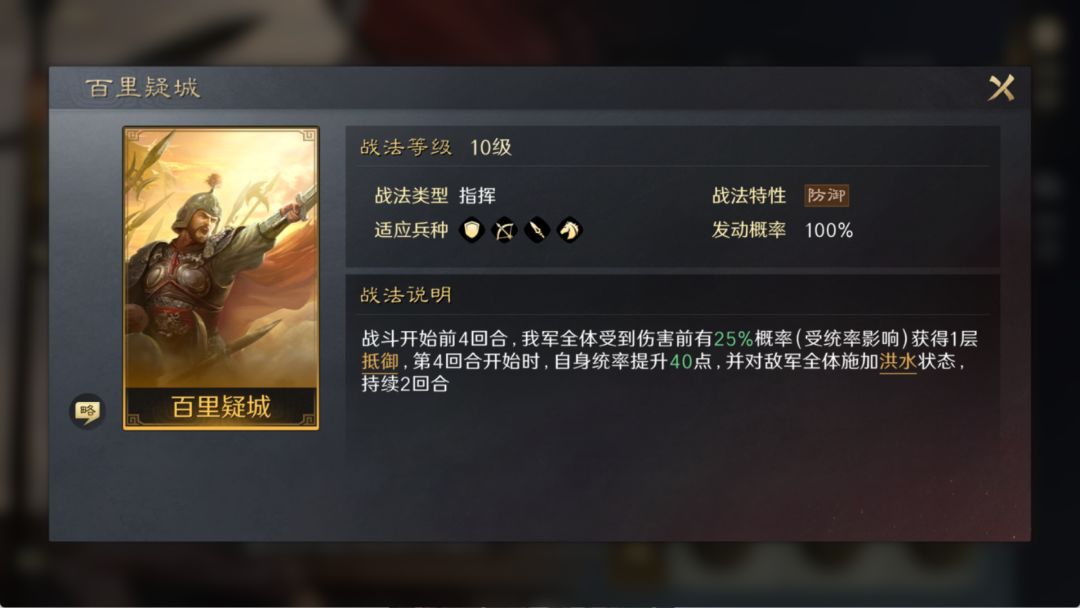Click the 战法说明 section heading

click(406, 295)
